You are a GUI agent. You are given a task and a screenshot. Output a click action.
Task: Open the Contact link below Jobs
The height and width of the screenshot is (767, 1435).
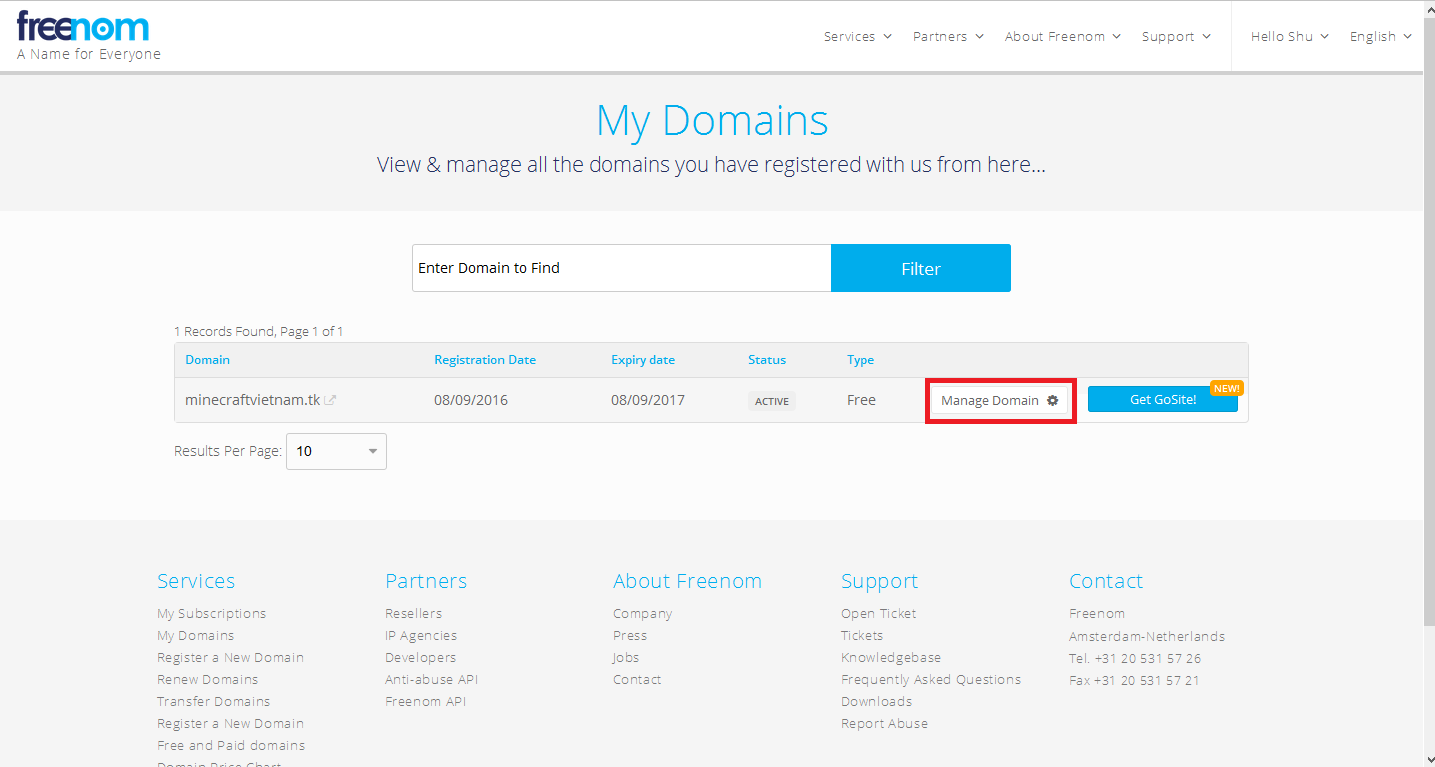point(637,680)
